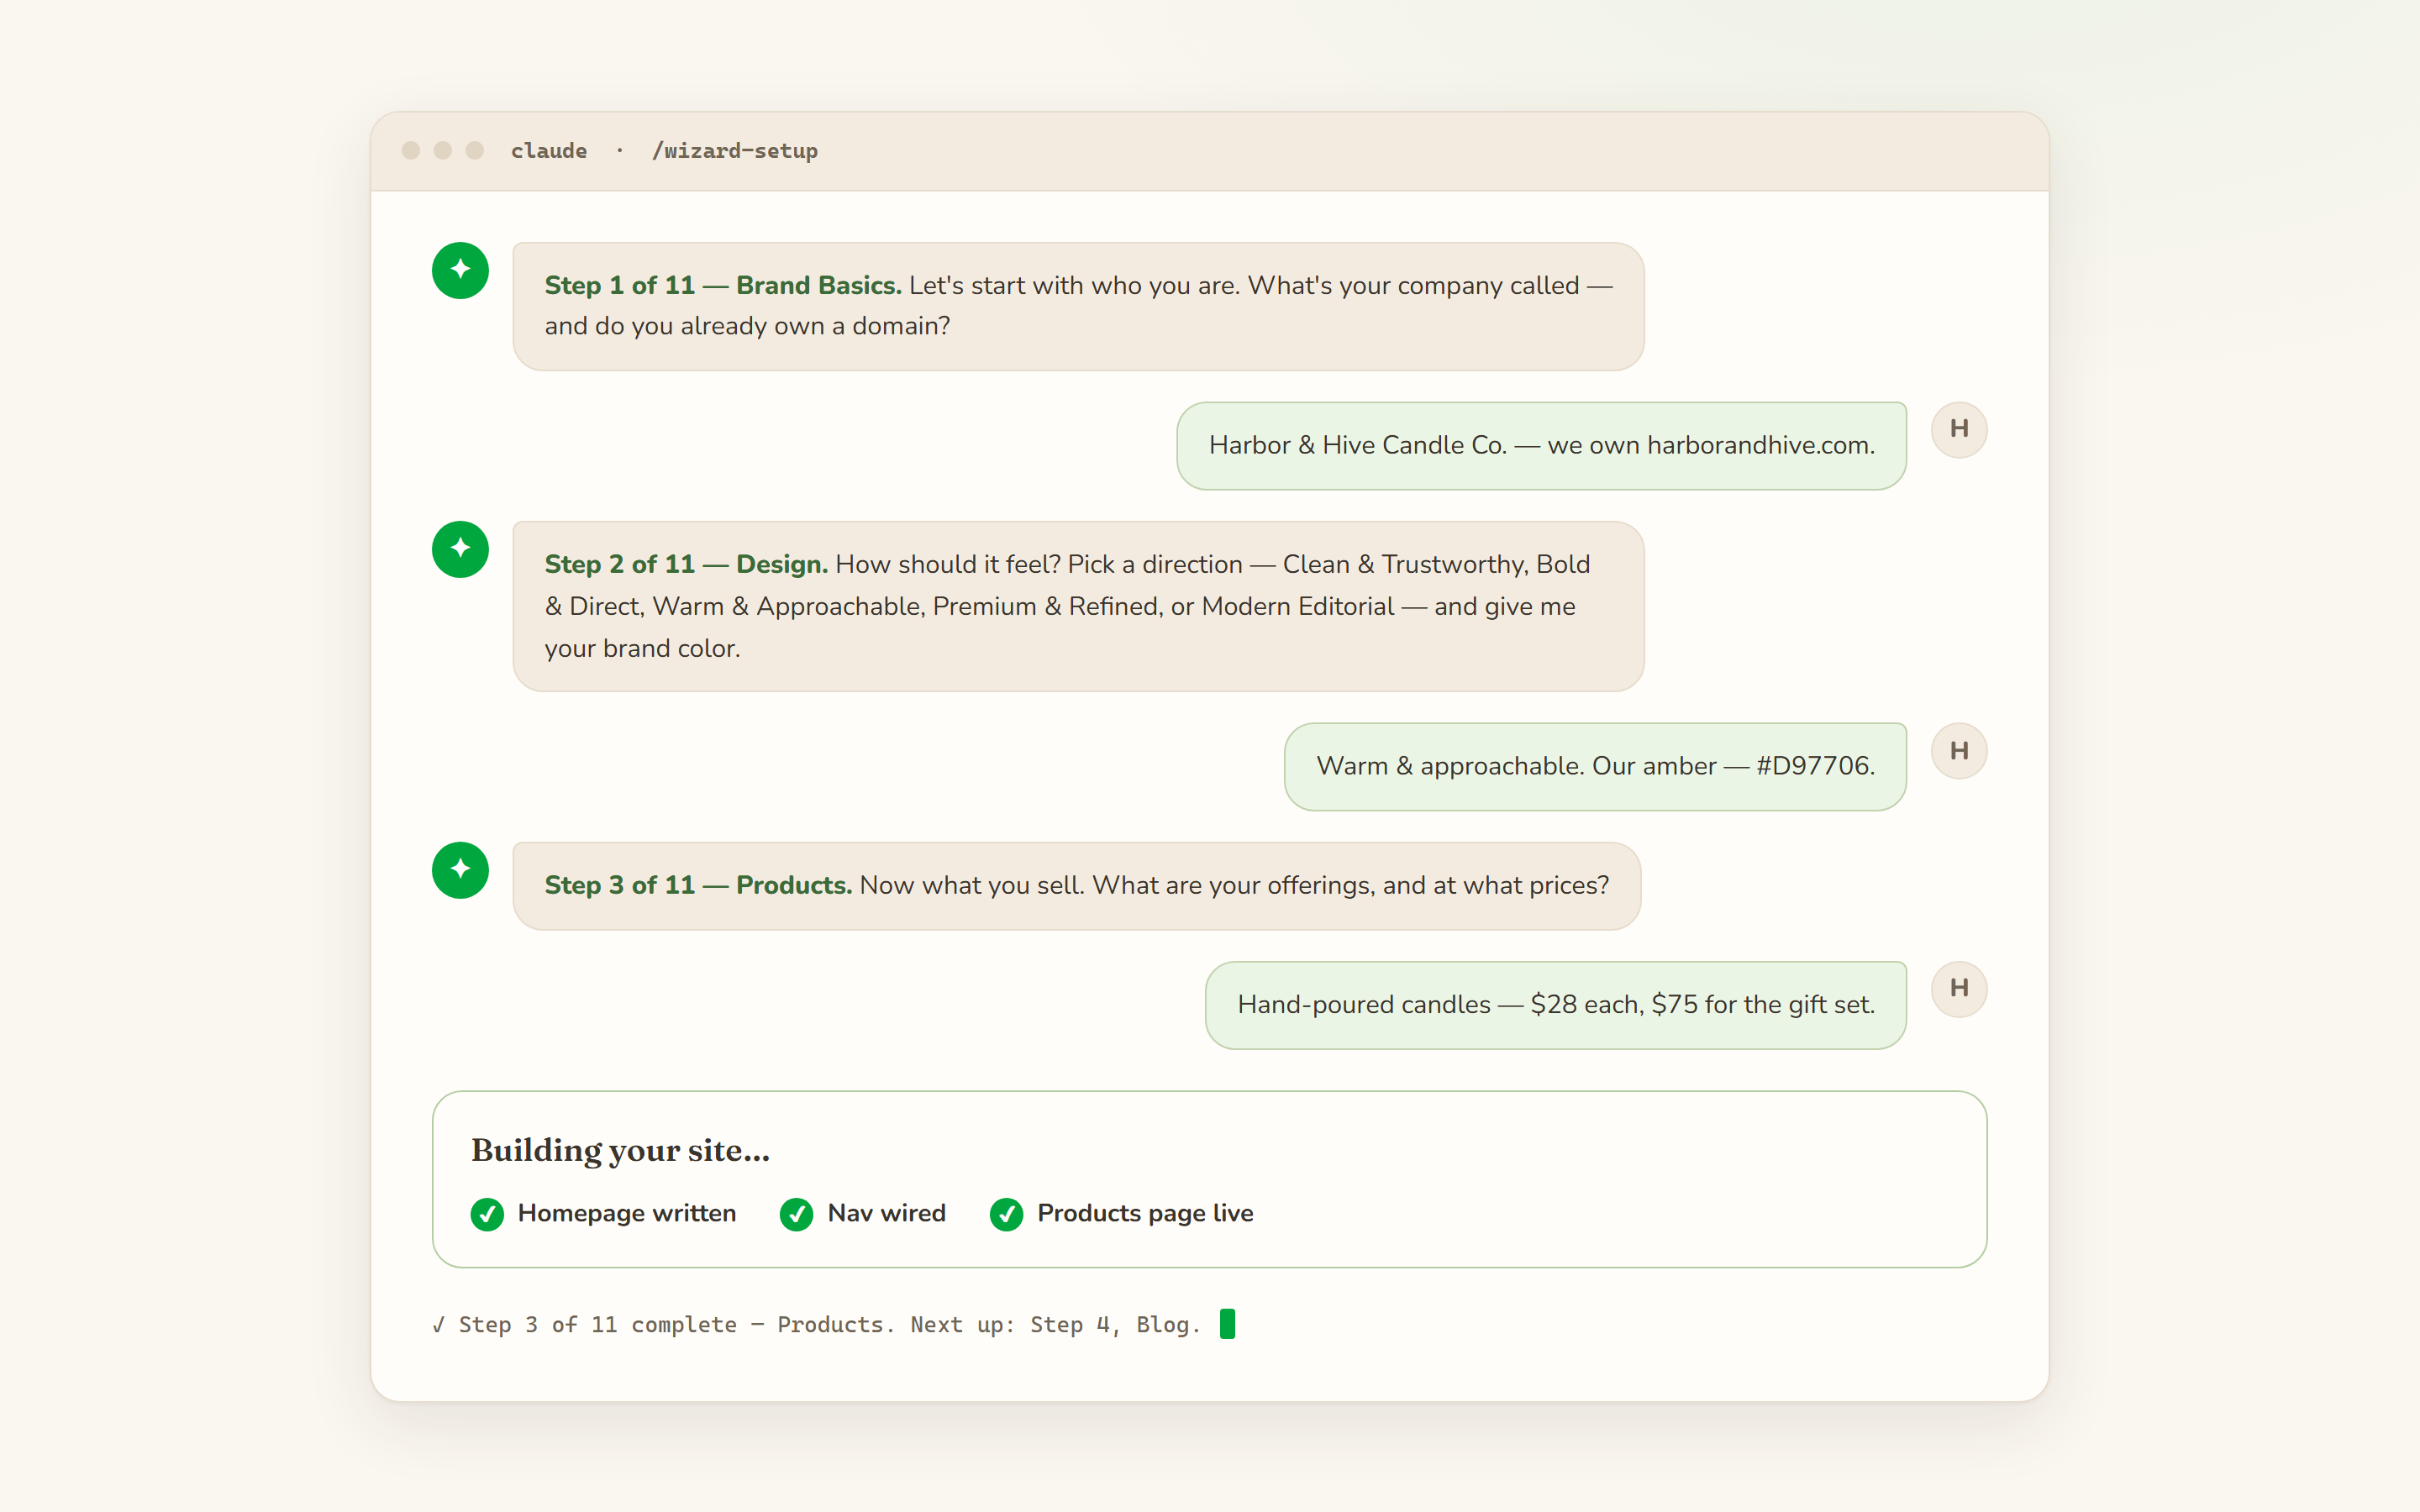Image resolution: width=2420 pixels, height=1512 pixels.
Task: Click the 'Nav wired' label
Action: [886, 1214]
